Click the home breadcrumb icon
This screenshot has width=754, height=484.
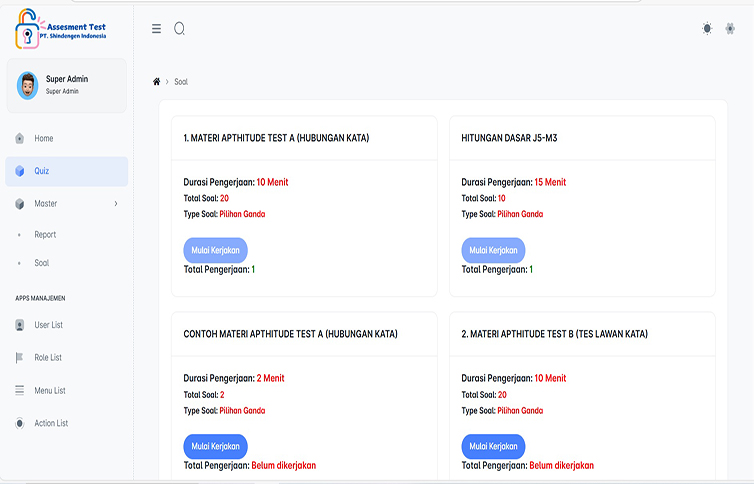156,82
